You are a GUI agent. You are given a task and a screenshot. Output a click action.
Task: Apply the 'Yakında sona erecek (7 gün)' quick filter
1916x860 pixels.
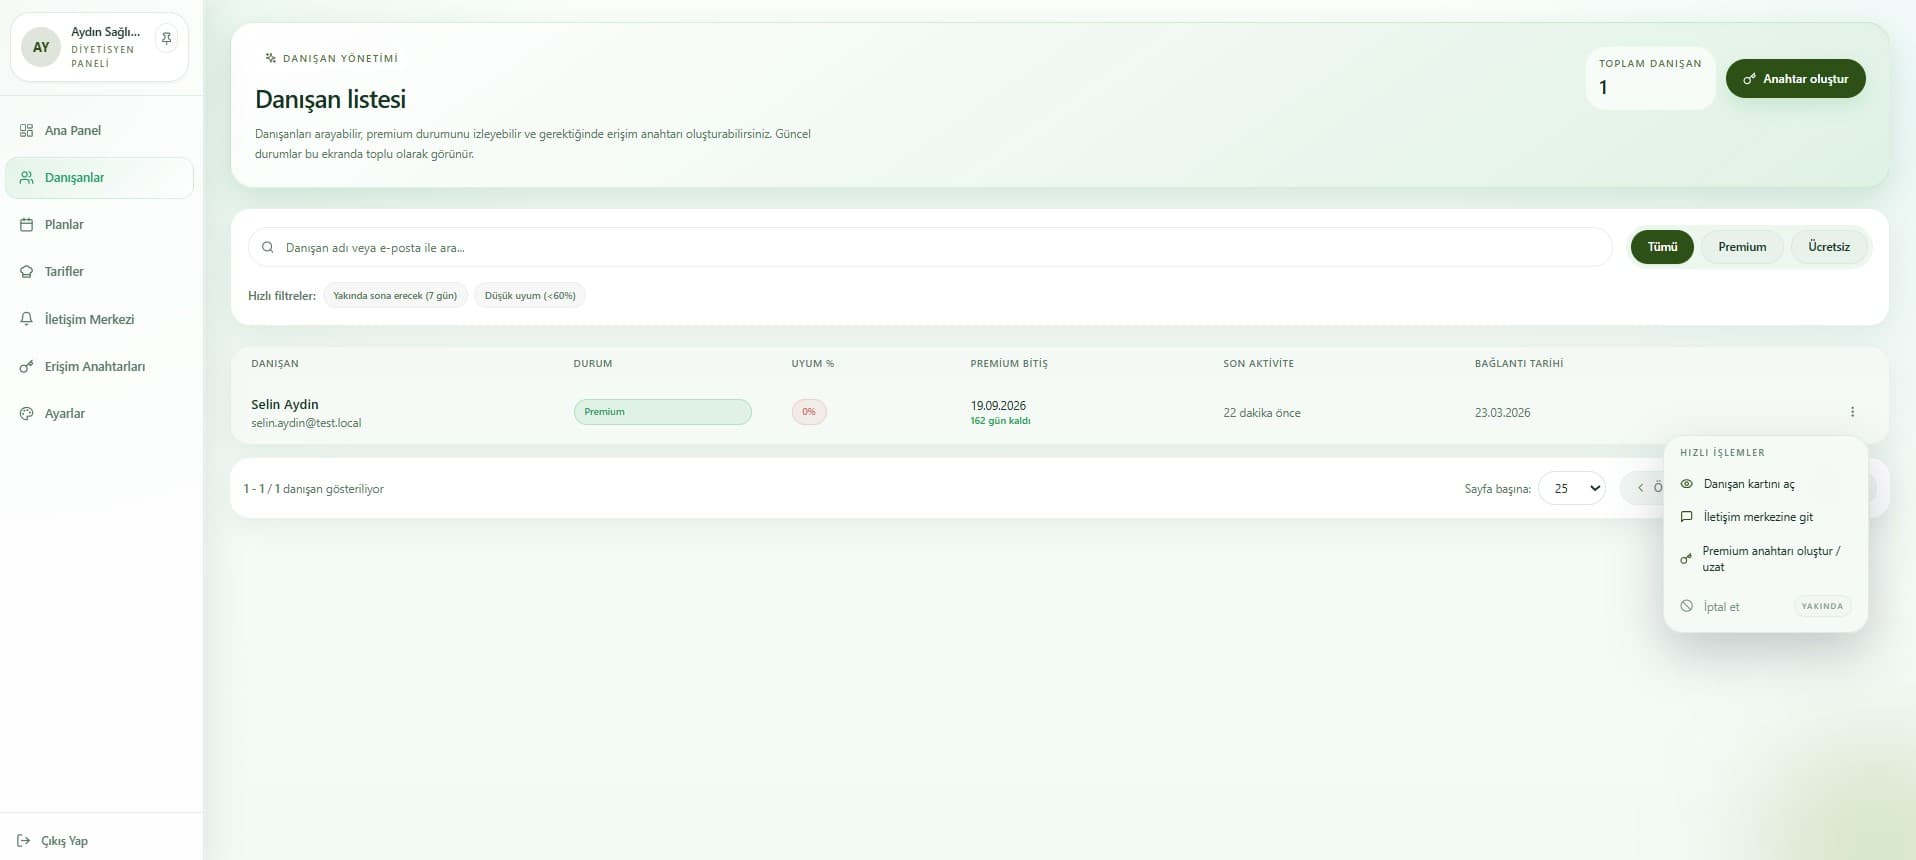pos(395,296)
